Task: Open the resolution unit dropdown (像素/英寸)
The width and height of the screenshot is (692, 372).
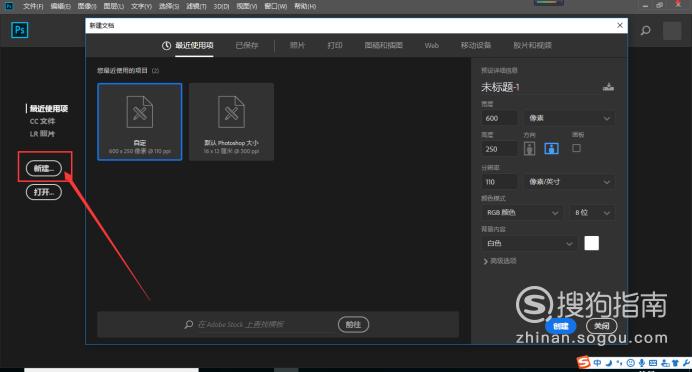Action: click(569, 182)
